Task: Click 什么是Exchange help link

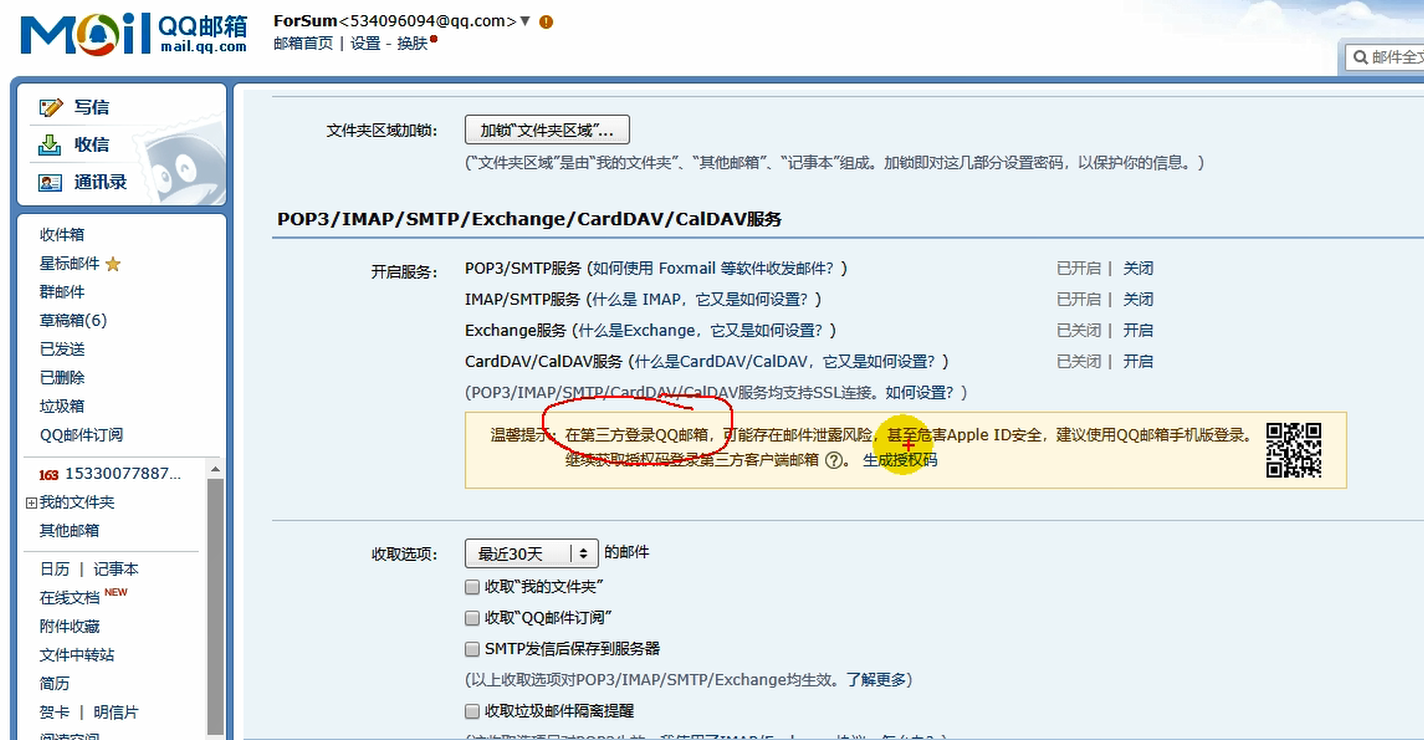Action: pos(702,330)
